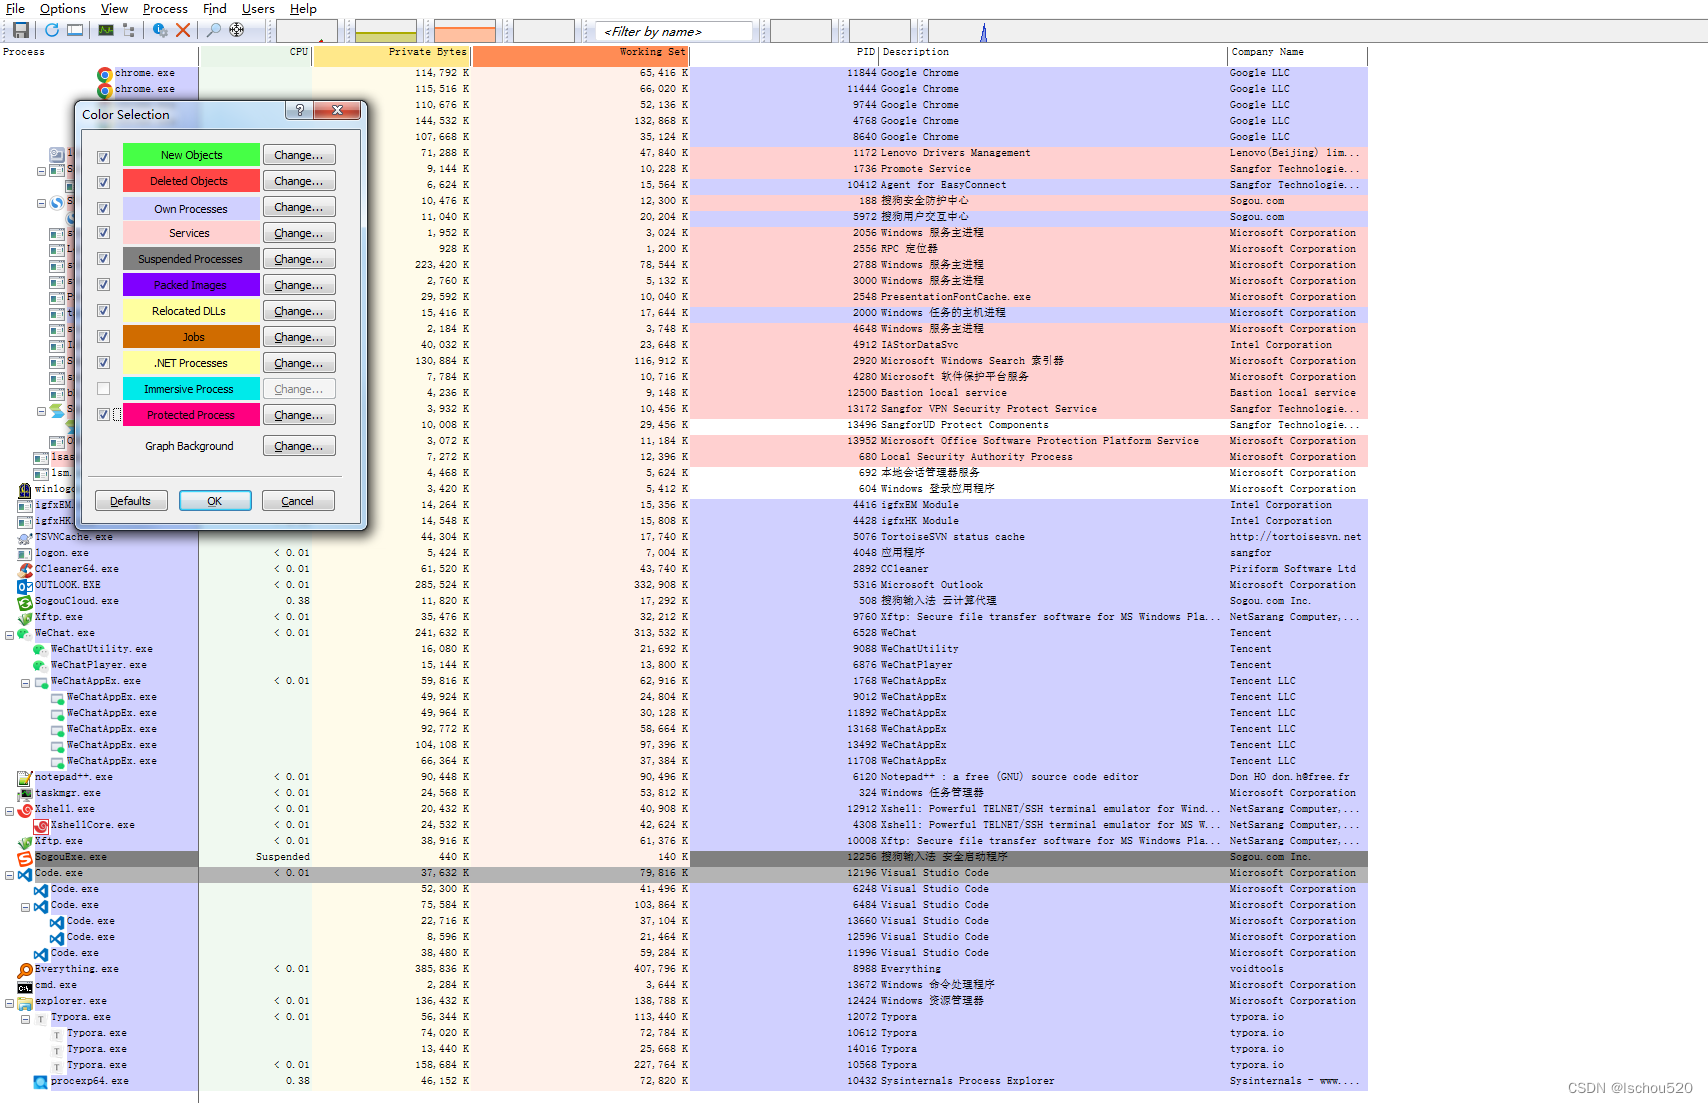This screenshot has width=1708, height=1103.
Task: Click the Show Process Tree toolbar icon
Action: click(x=129, y=30)
